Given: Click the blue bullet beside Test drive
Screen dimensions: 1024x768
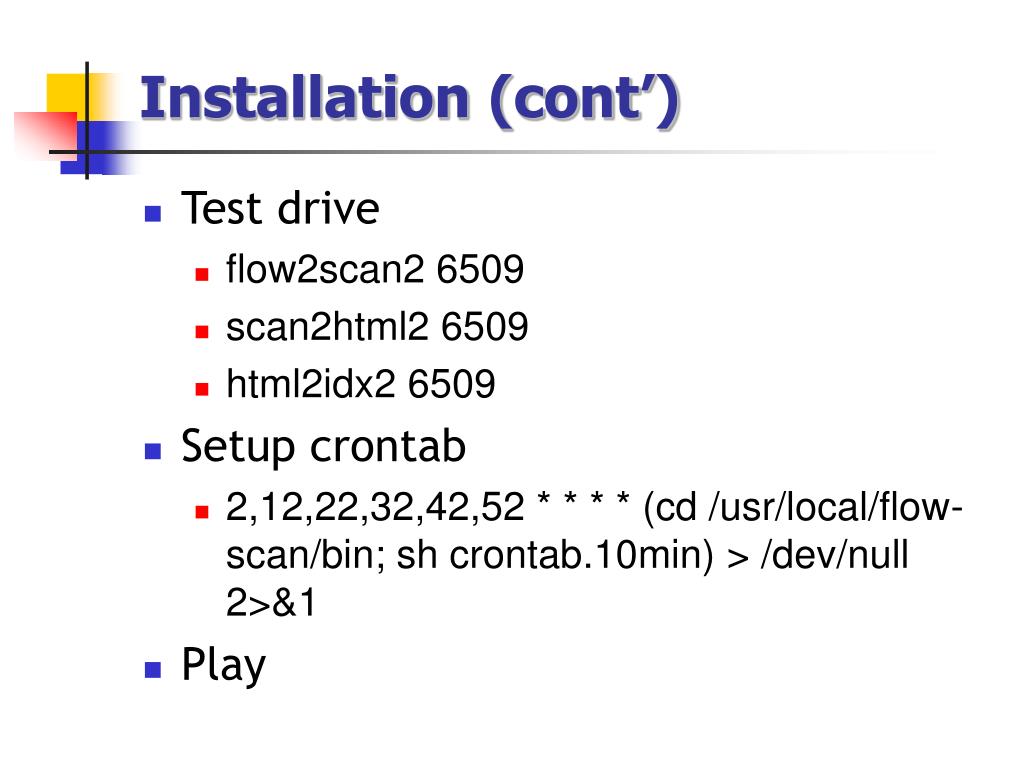Looking at the screenshot, I should 153,214.
